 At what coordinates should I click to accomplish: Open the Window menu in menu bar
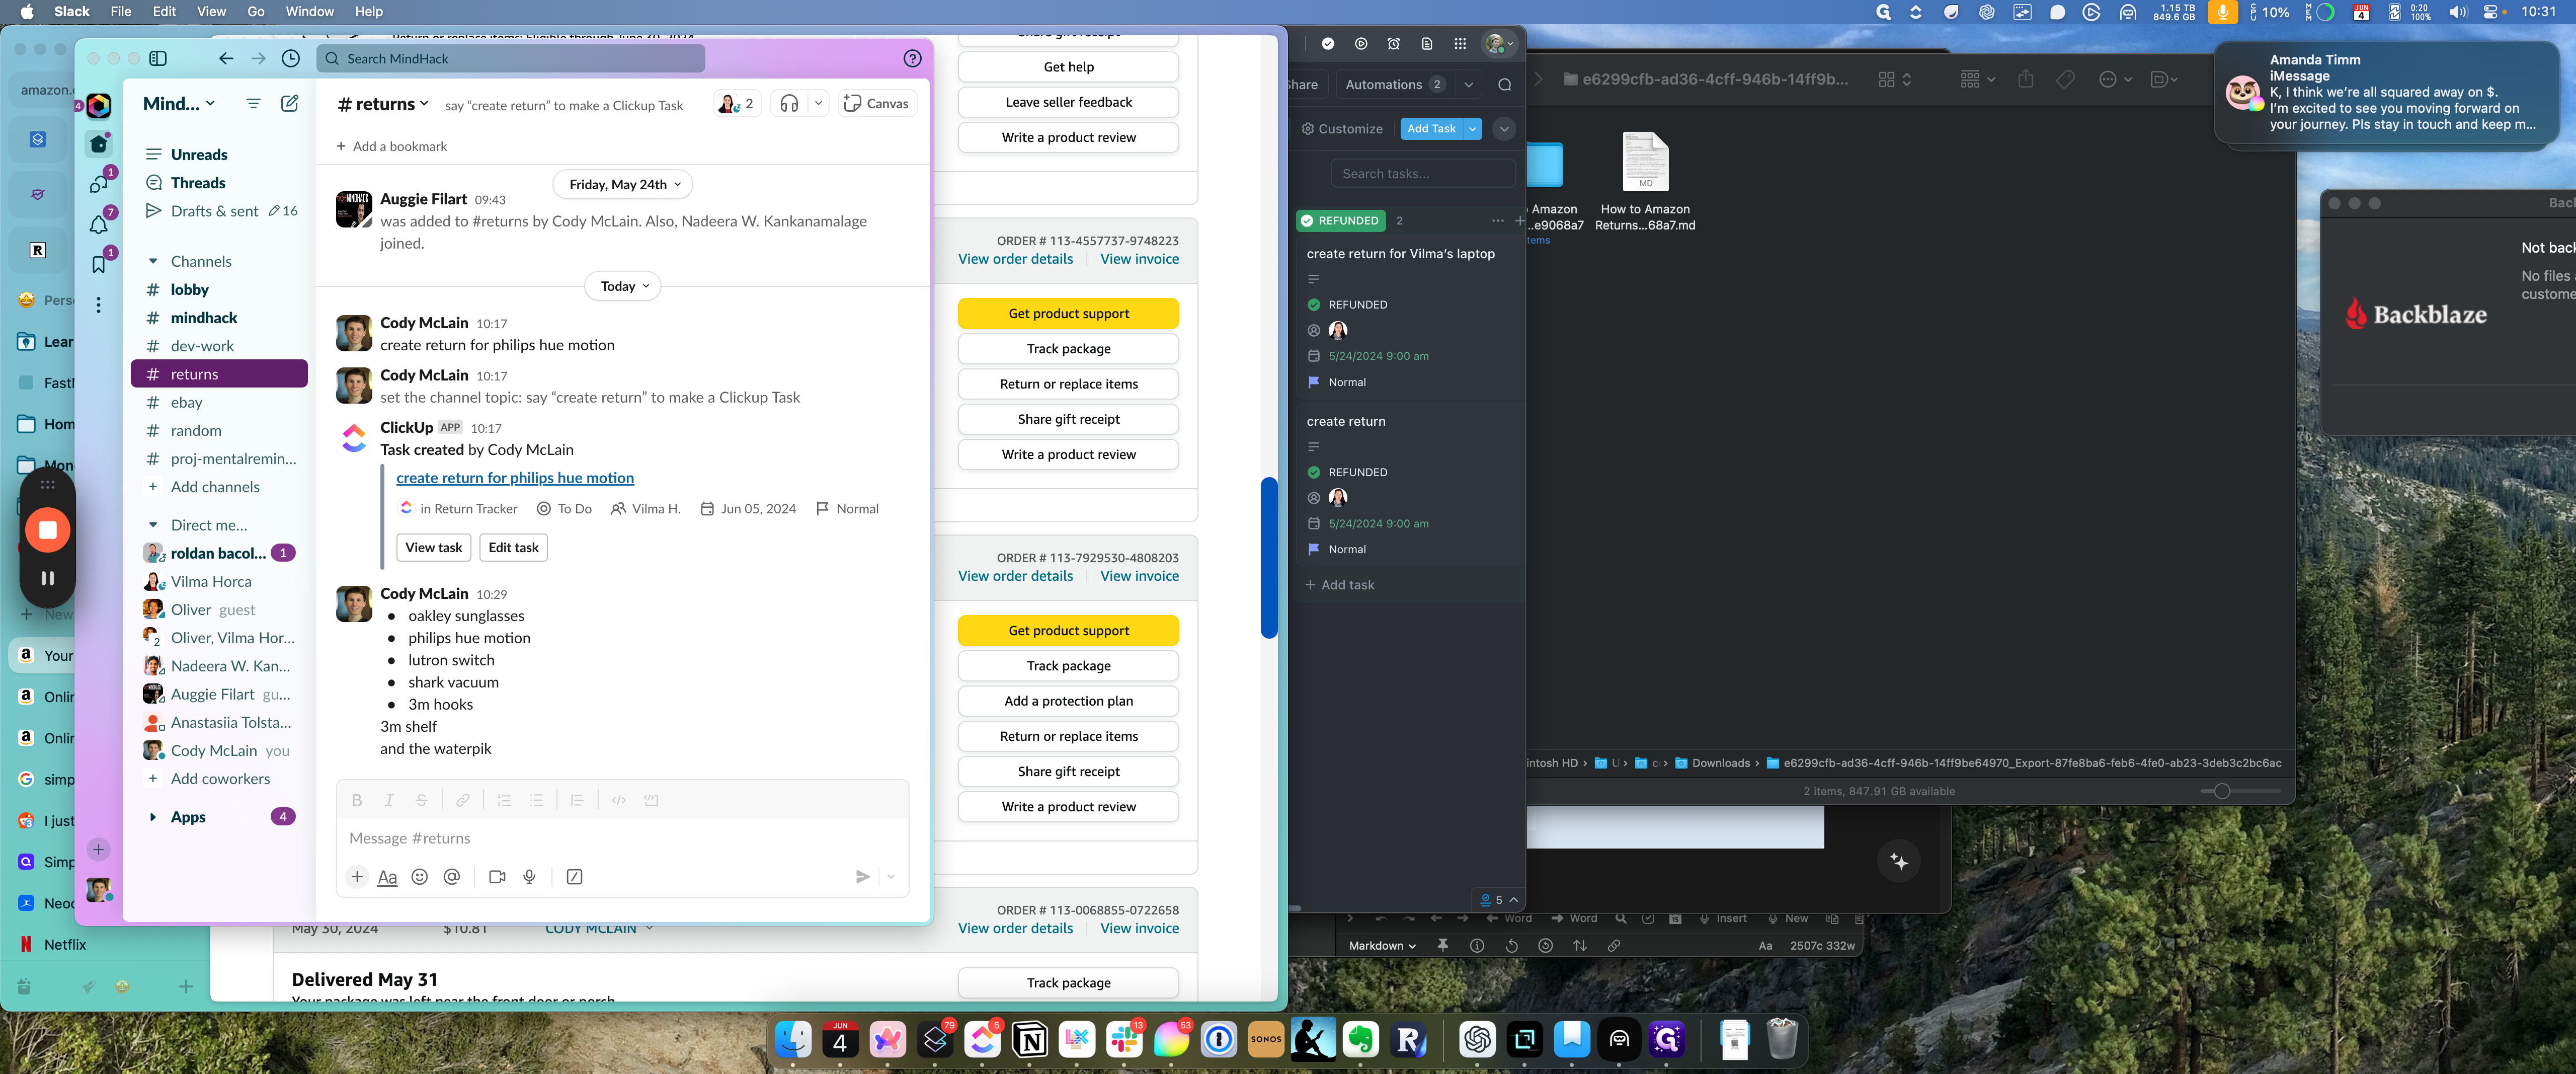coord(309,11)
